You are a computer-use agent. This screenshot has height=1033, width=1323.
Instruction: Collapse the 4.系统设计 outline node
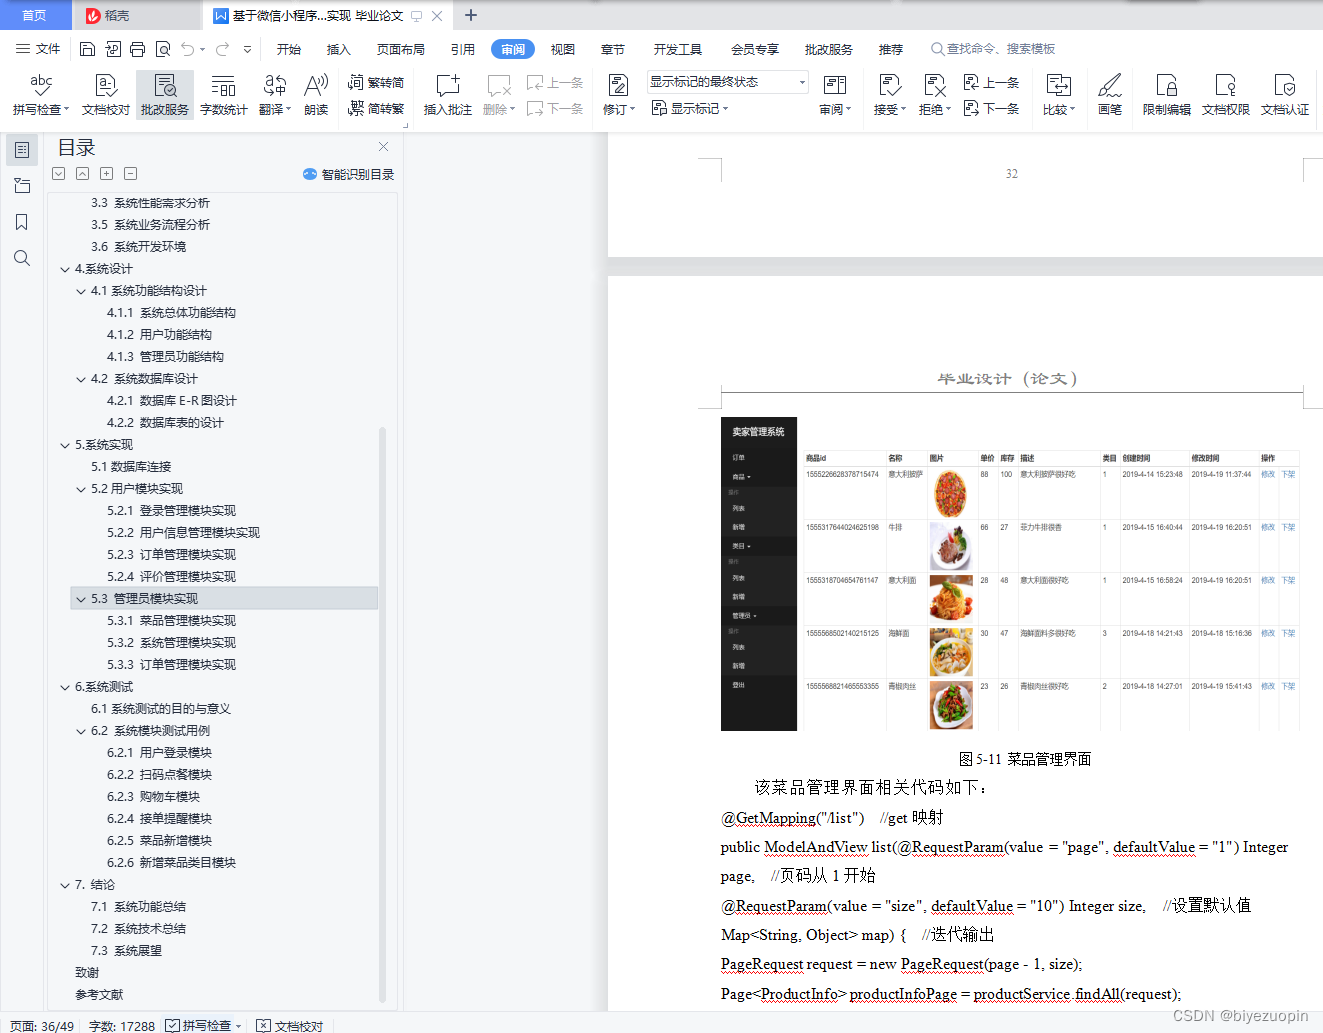pos(65,269)
